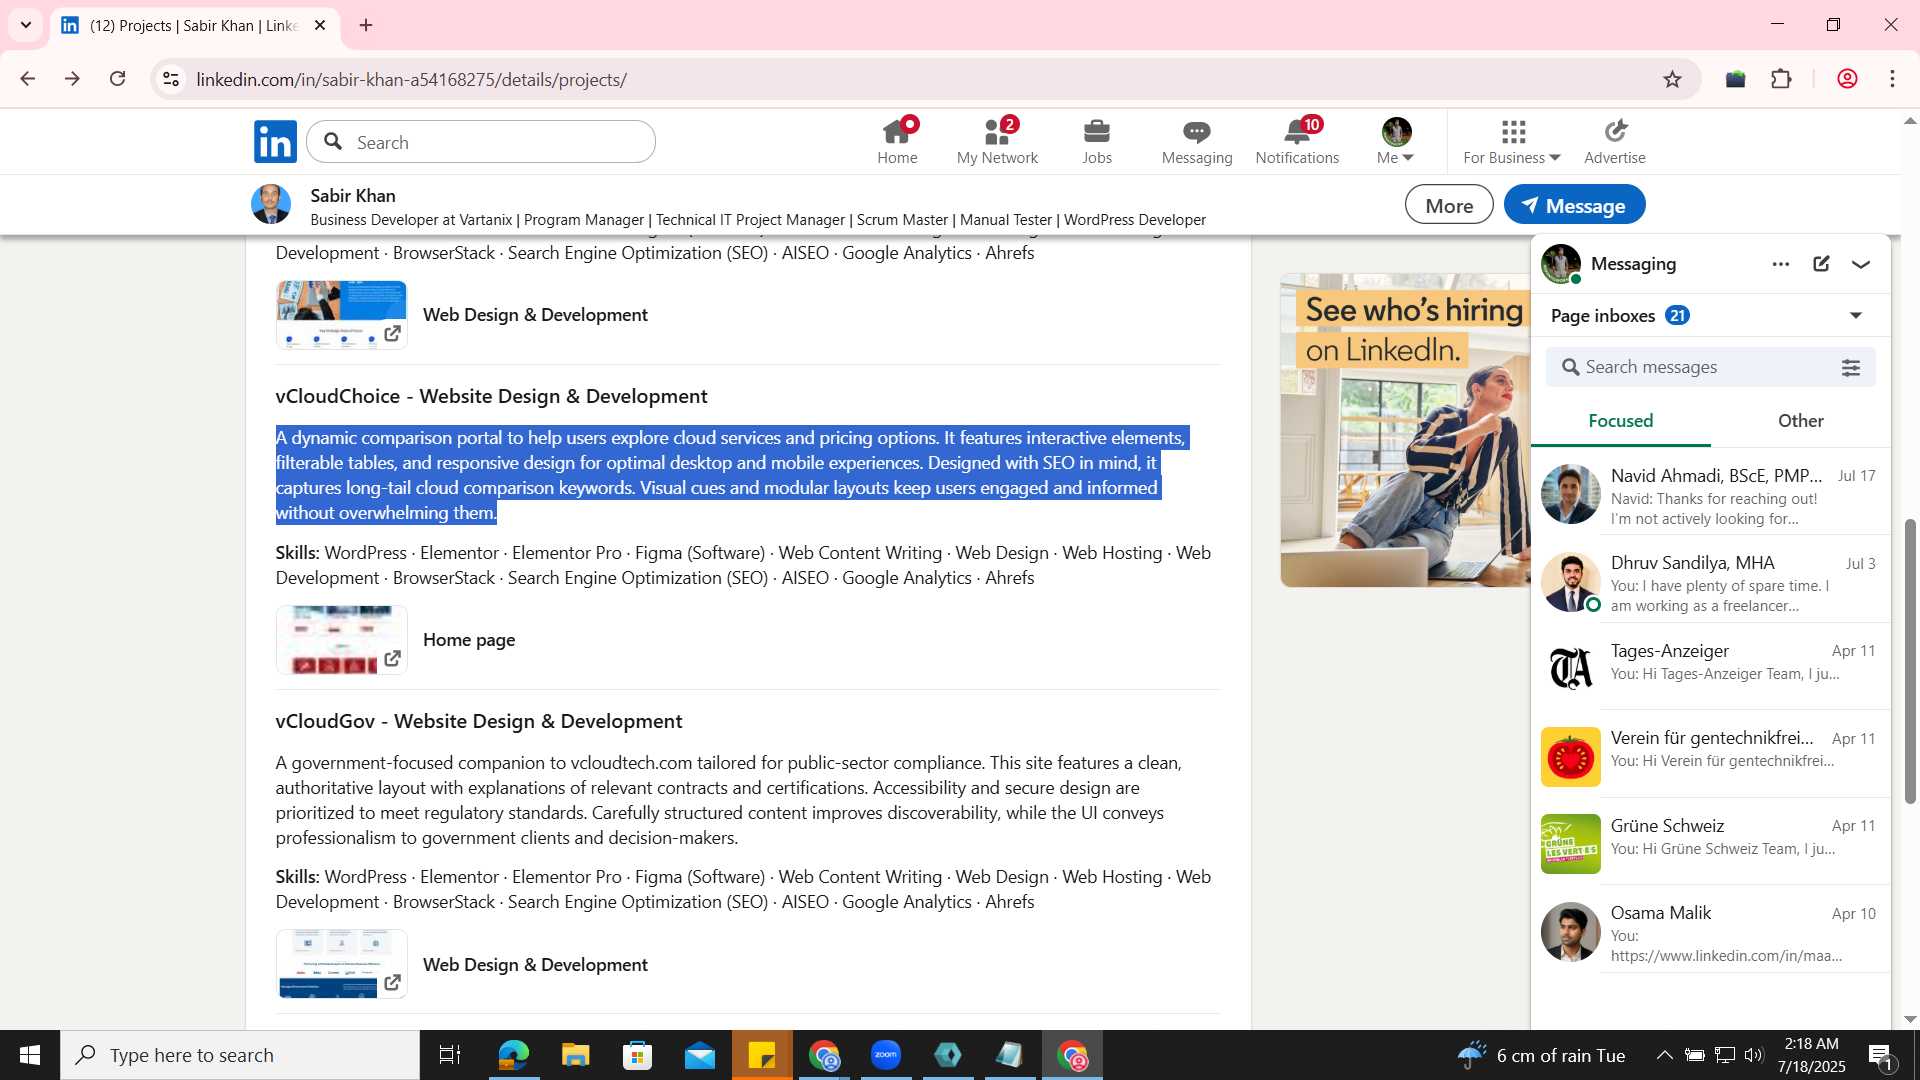Click vCloudGov project title
Screen dimensions: 1920x1080
pos(479,721)
